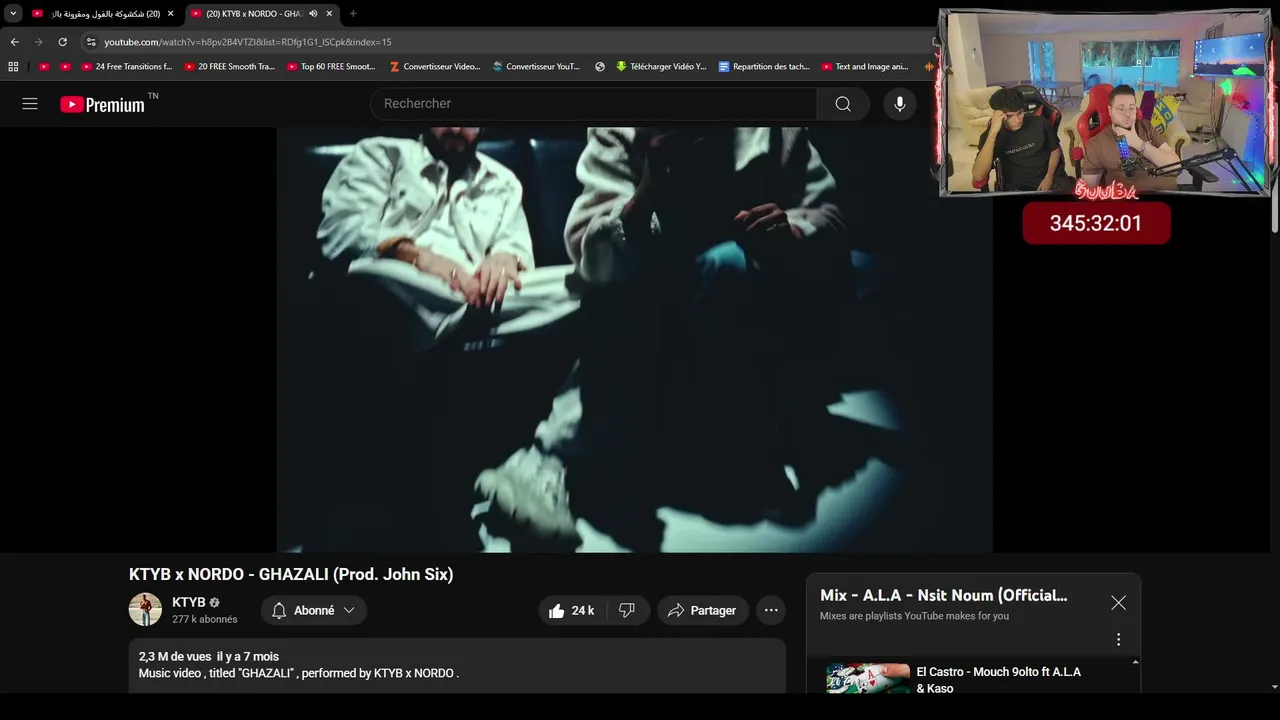The height and width of the screenshot is (720, 1280).
Task: Open the globe icon bookmark
Action: 600,67
